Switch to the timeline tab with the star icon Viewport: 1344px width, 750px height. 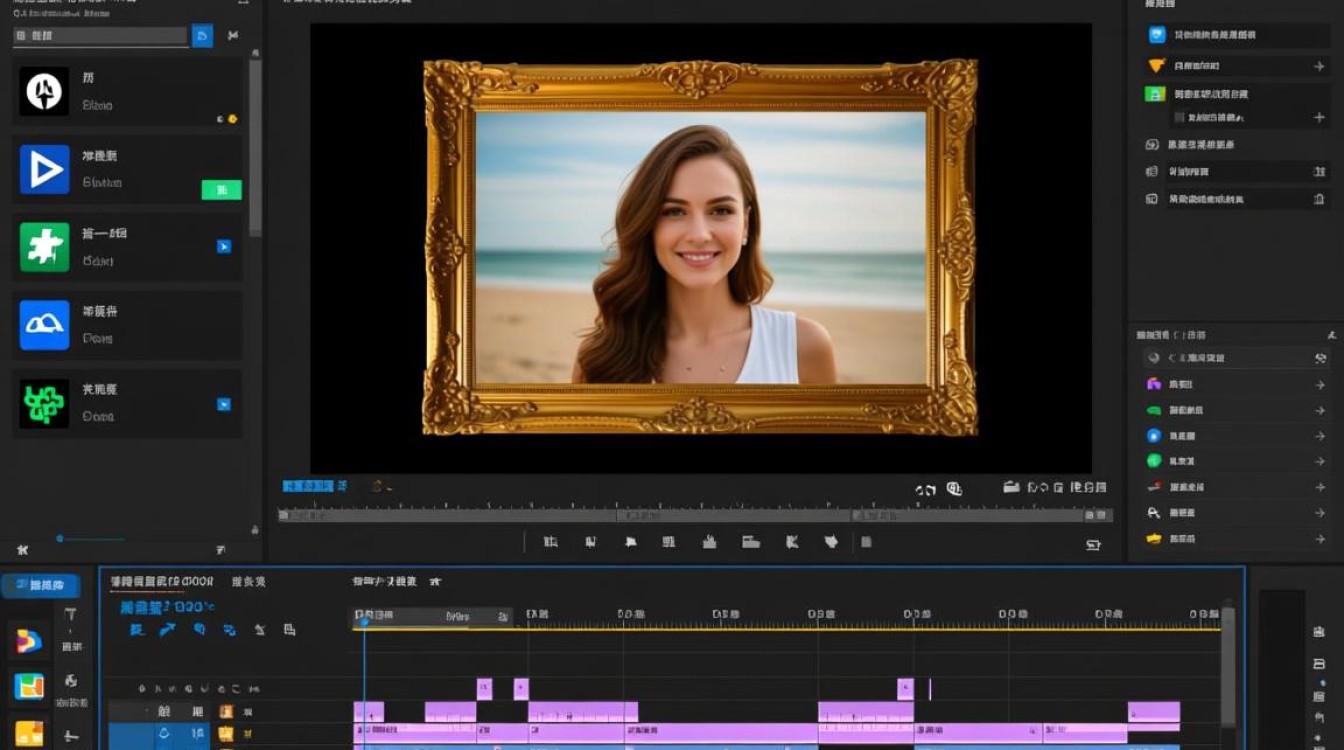(397, 581)
